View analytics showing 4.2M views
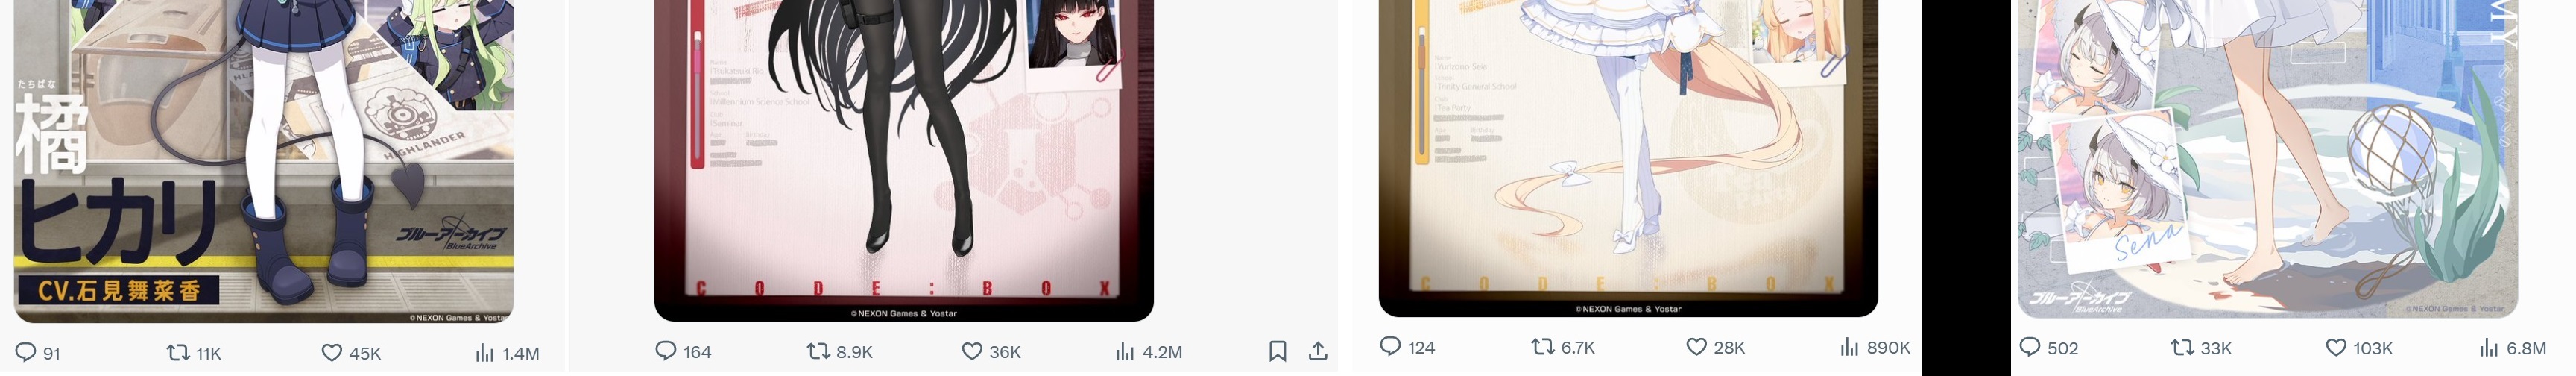The width and height of the screenshot is (2576, 376). click(1149, 351)
